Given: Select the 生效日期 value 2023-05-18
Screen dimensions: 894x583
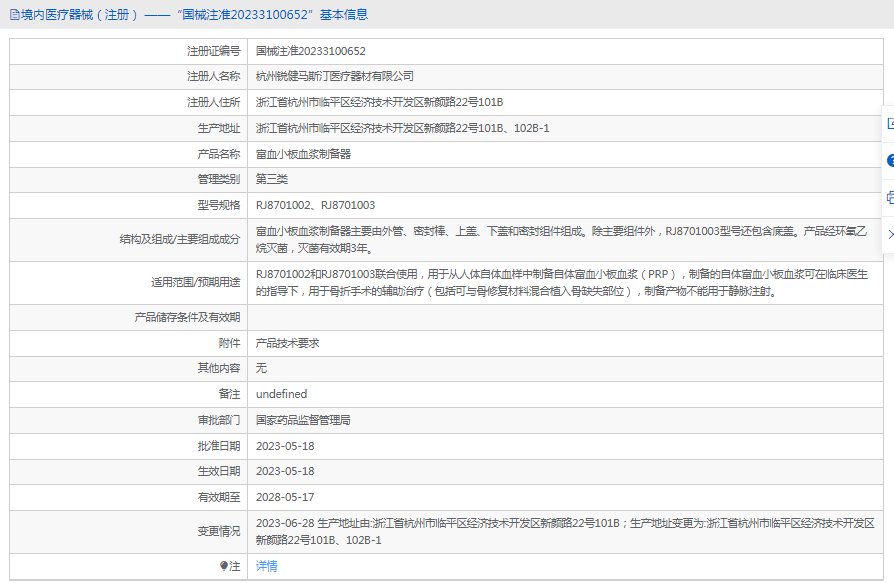Looking at the screenshot, I should 285,471.
